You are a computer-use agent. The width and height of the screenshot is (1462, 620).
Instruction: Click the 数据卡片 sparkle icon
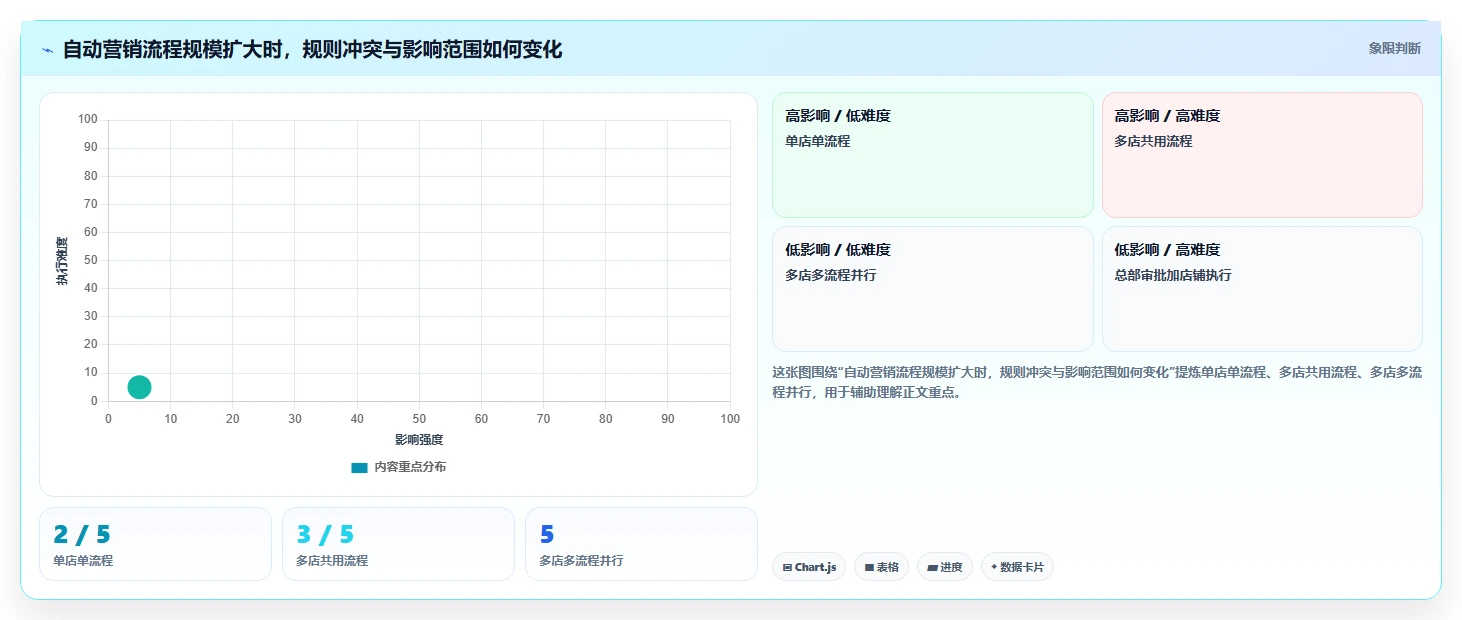click(x=994, y=568)
